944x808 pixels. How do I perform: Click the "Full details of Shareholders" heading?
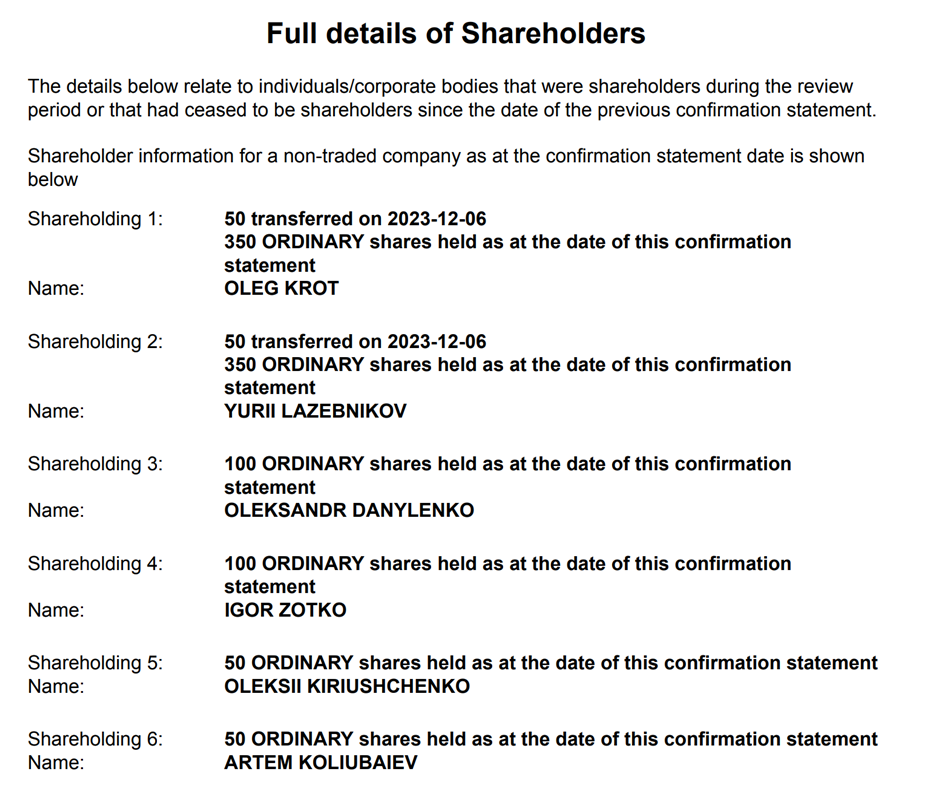click(x=455, y=34)
